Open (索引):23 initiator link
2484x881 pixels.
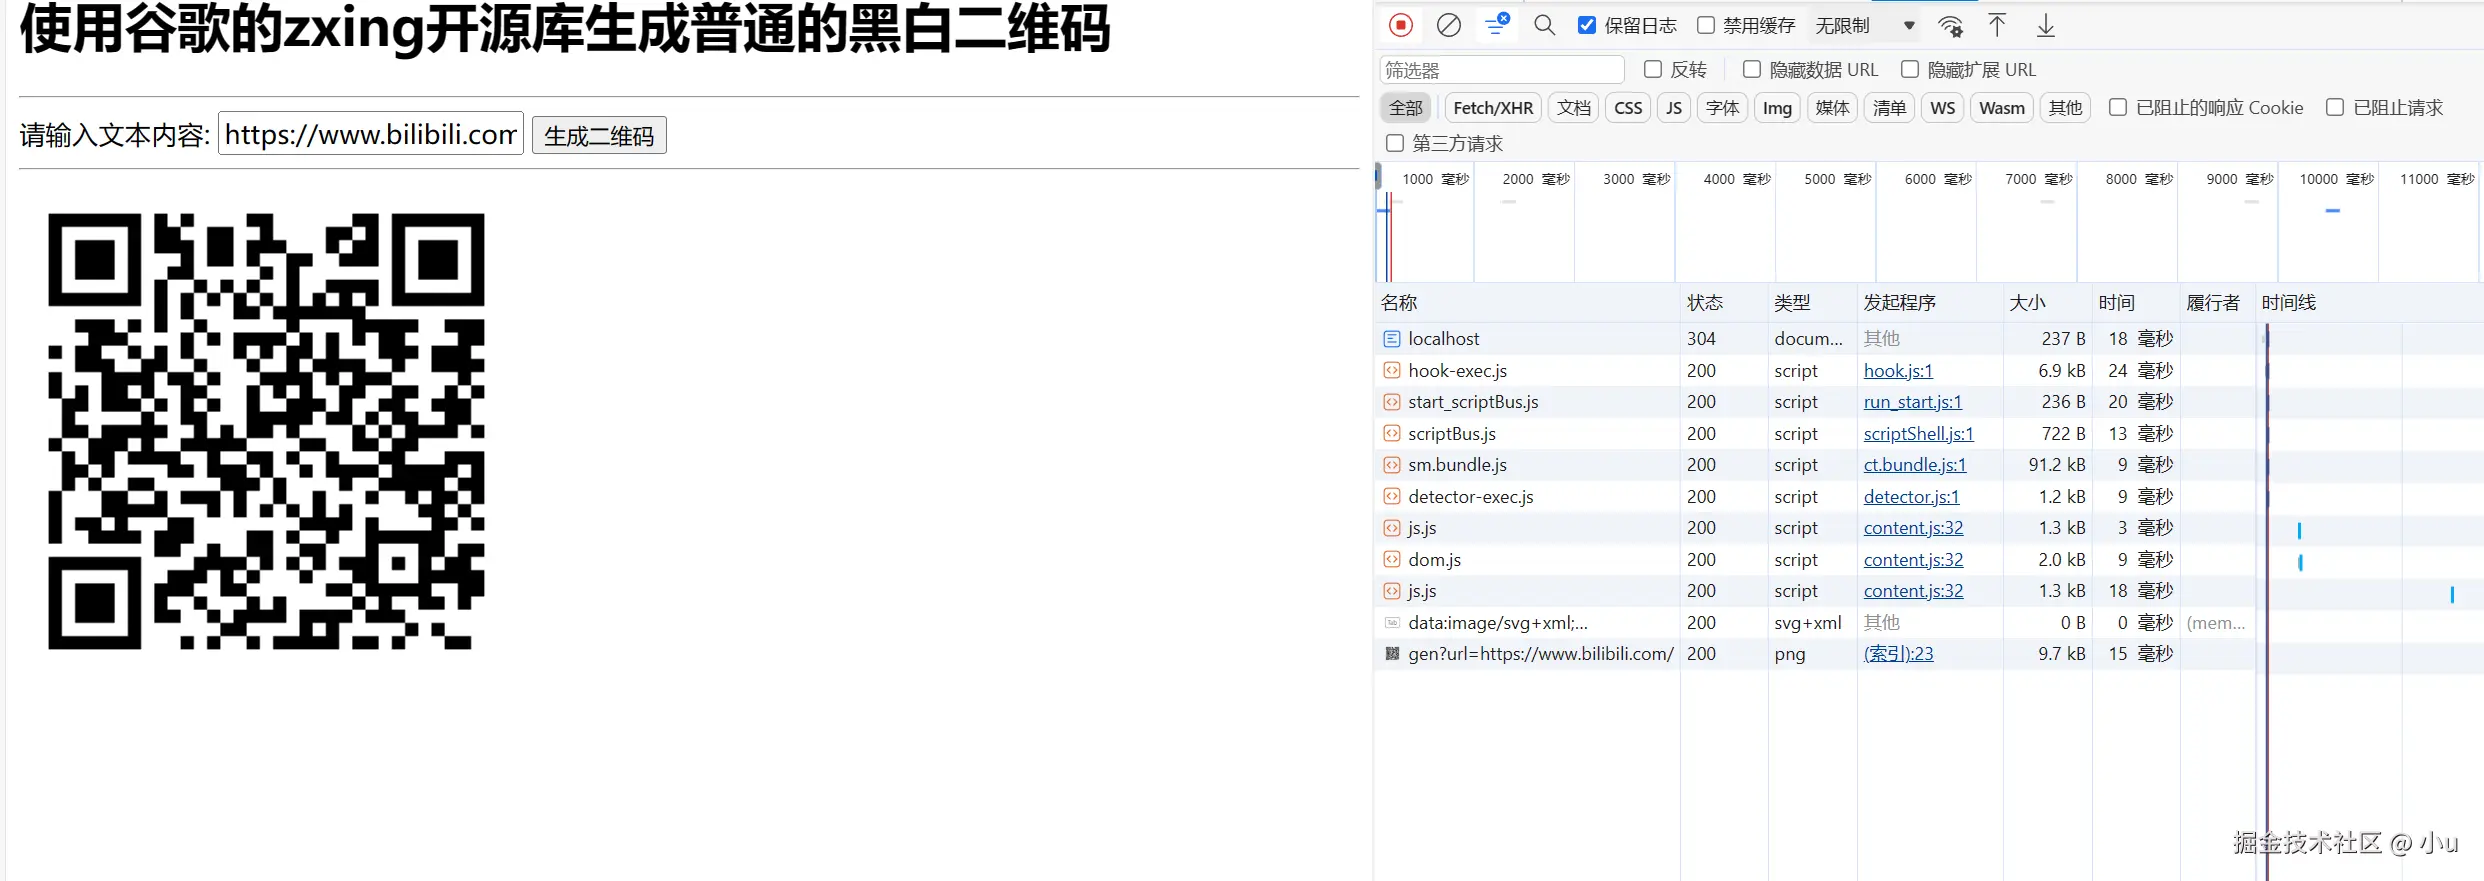[x=1899, y=654]
